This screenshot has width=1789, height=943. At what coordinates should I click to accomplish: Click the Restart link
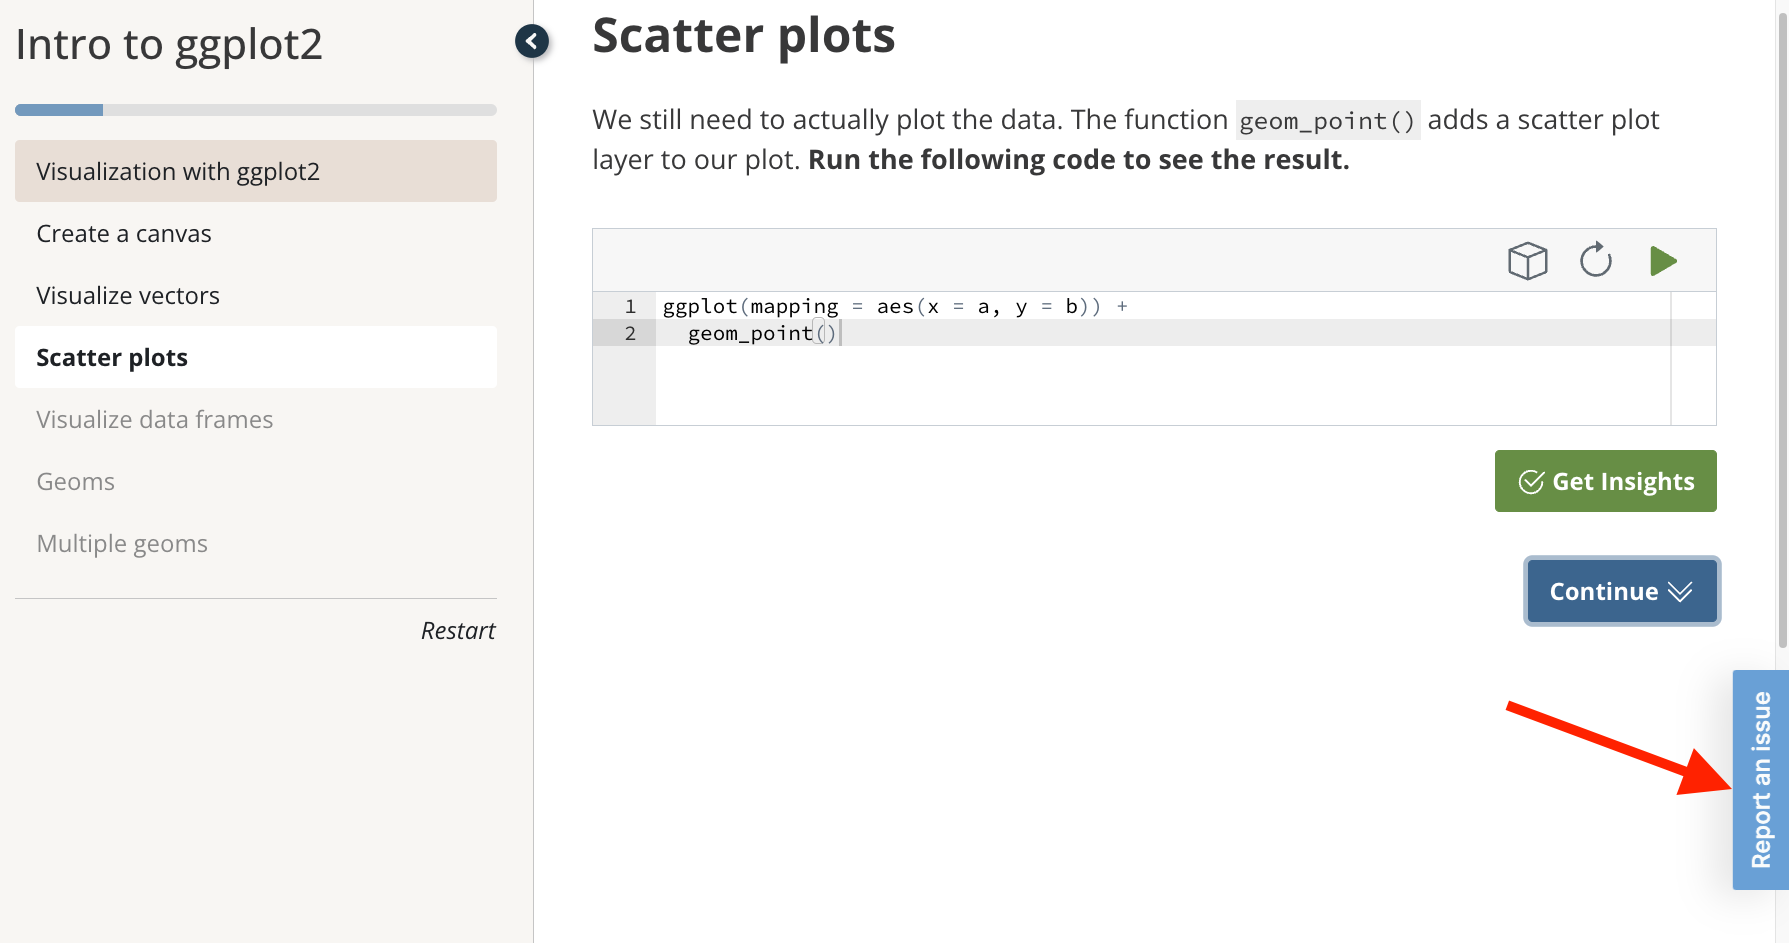point(457,631)
